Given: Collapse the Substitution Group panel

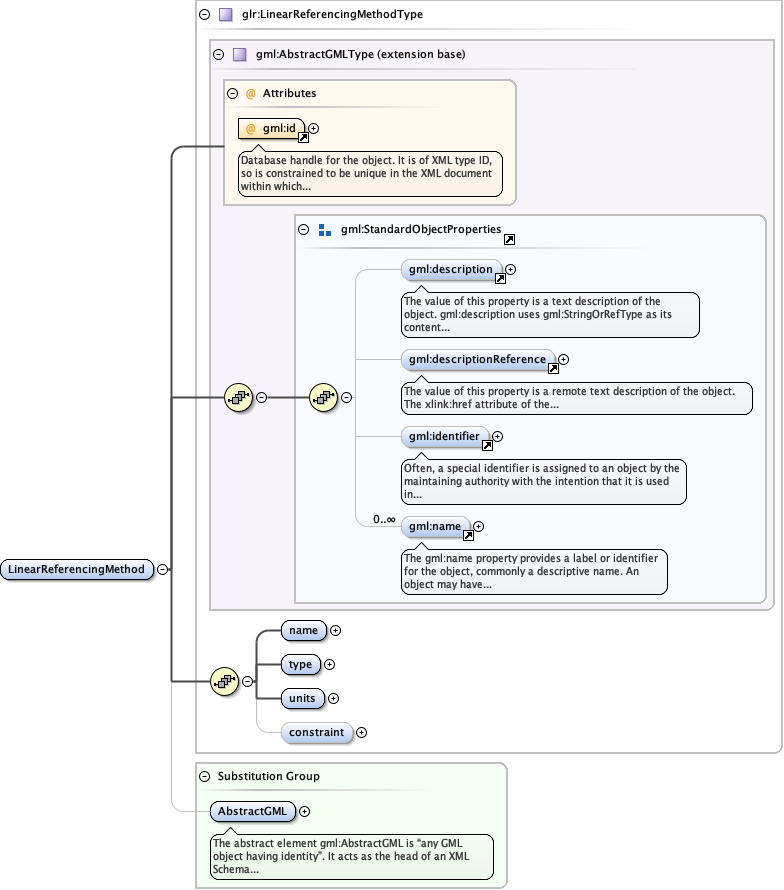Looking at the screenshot, I should [204, 776].
